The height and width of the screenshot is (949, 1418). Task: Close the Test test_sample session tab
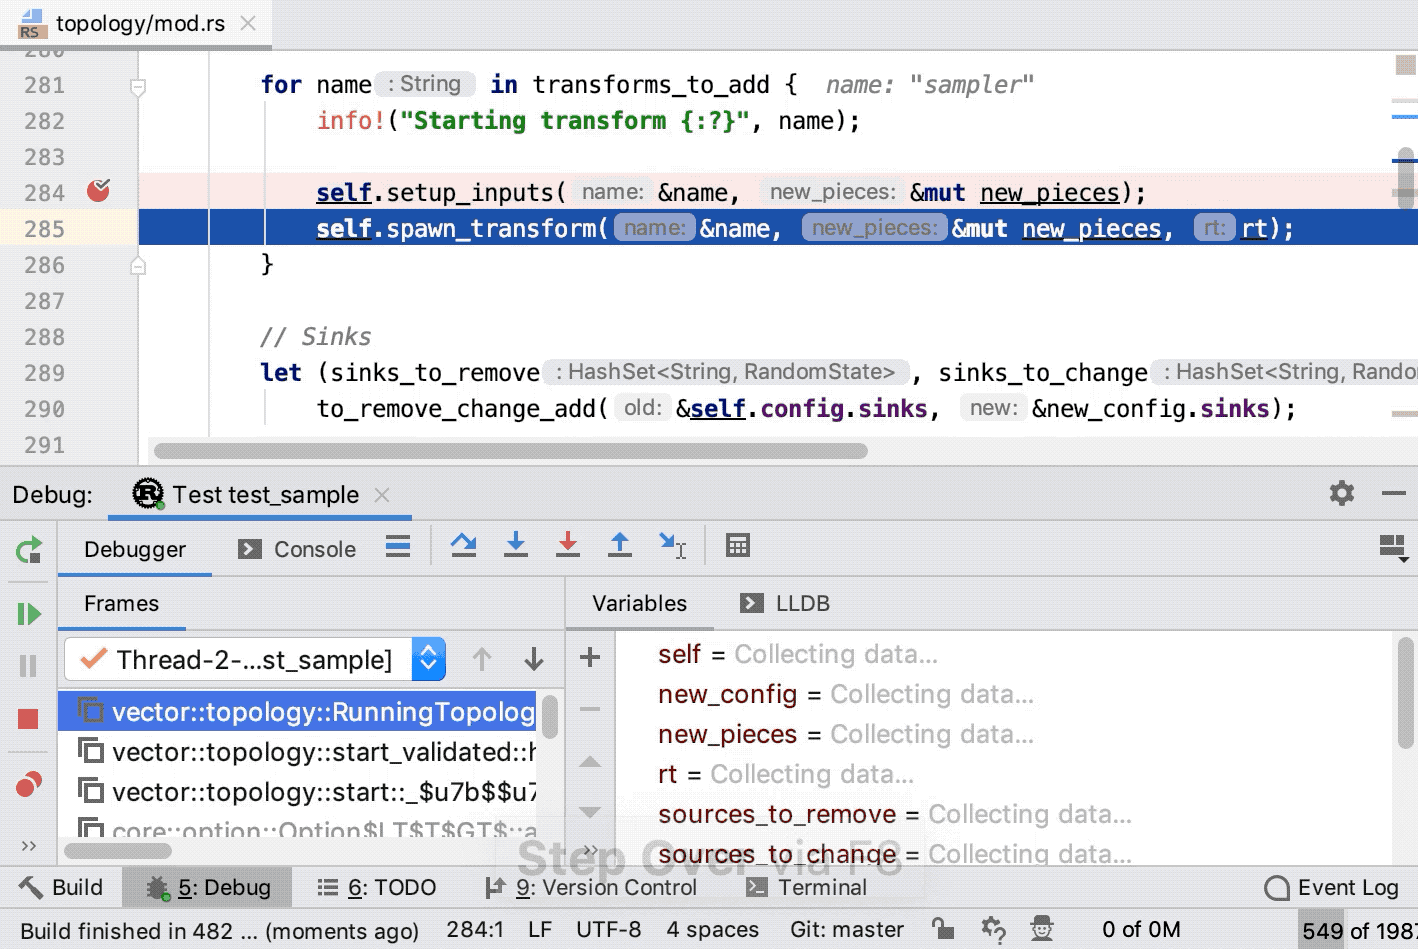coord(381,494)
